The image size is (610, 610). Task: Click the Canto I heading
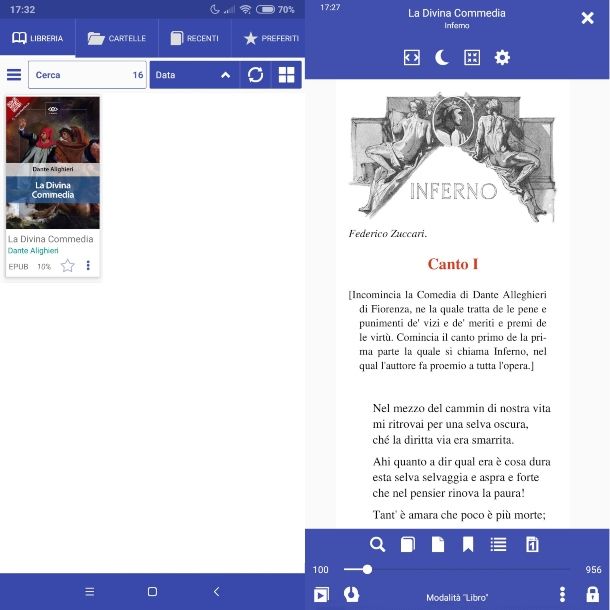453,264
